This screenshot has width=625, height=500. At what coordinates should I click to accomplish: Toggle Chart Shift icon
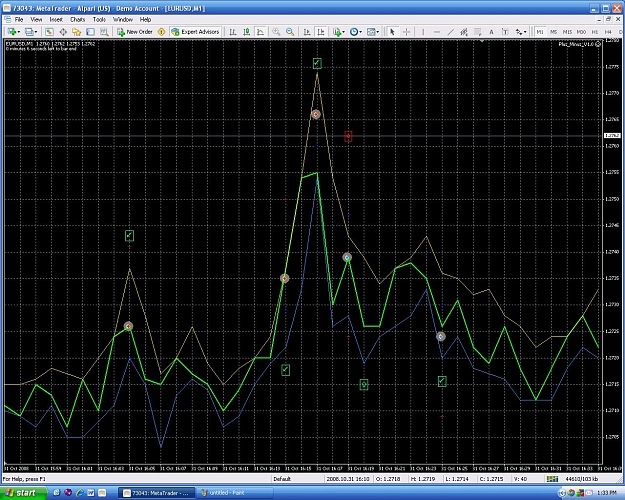(x=321, y=32)
